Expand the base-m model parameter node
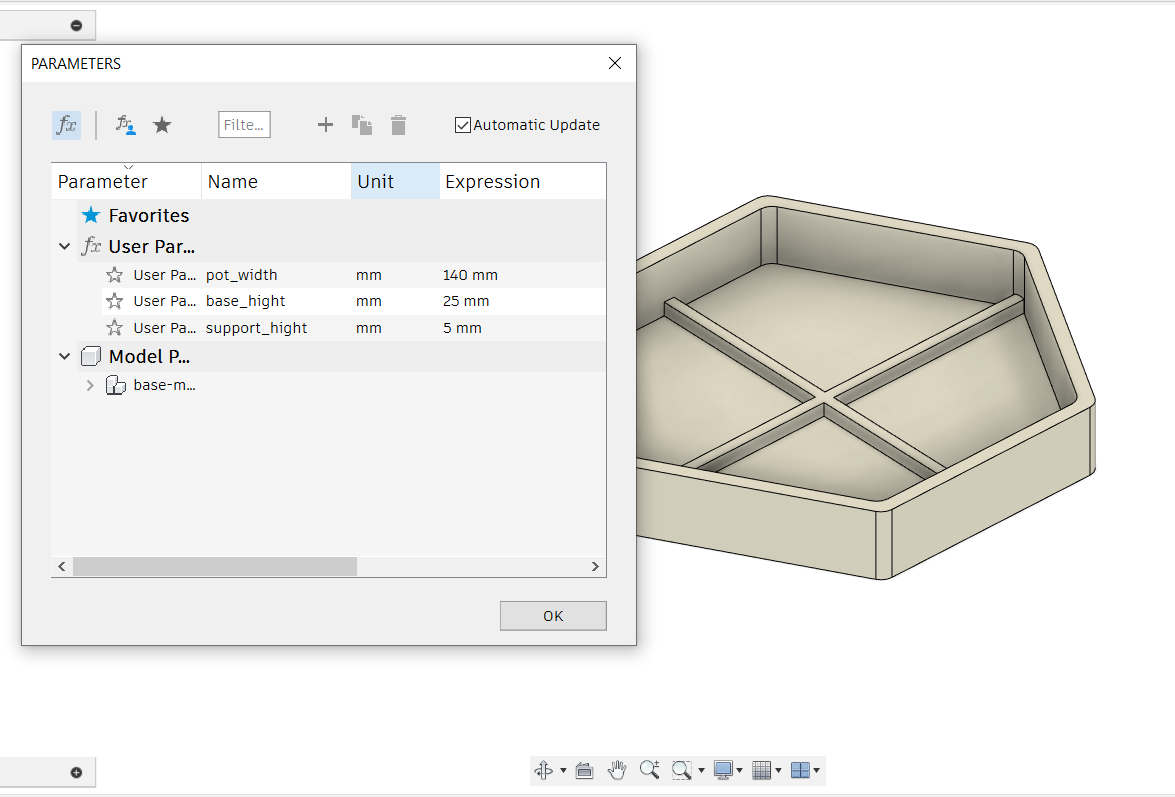Screen dimensions: 1175x797 click(89, 384)
